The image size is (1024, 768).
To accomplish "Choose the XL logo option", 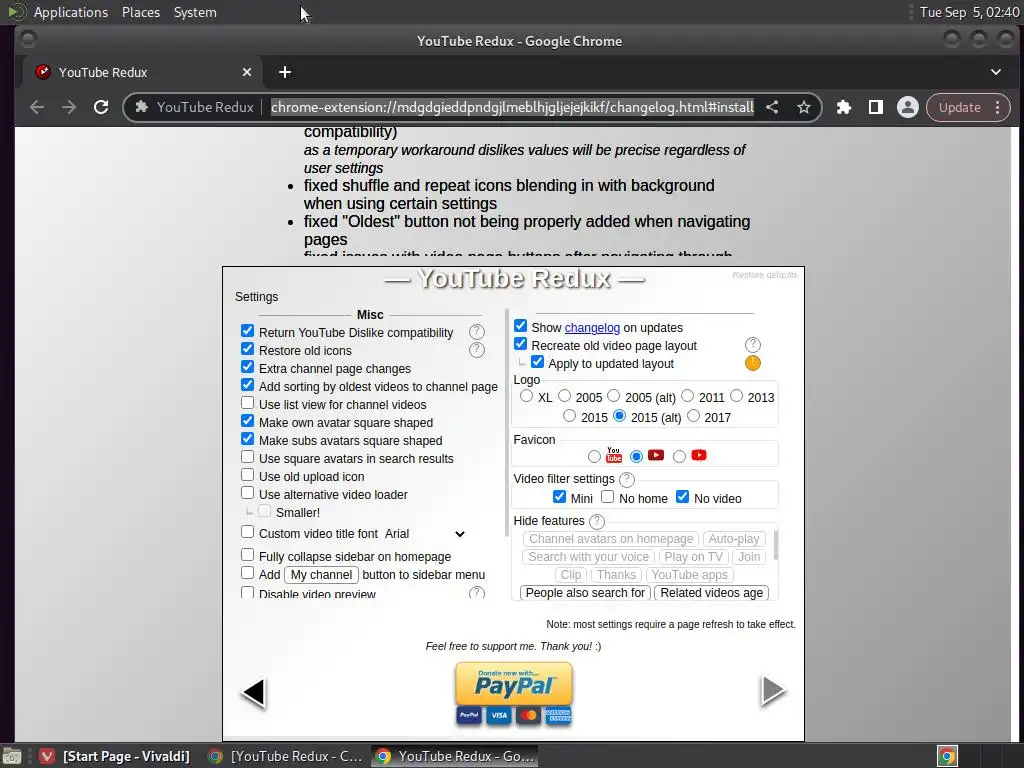I will (x=526, y=396).
